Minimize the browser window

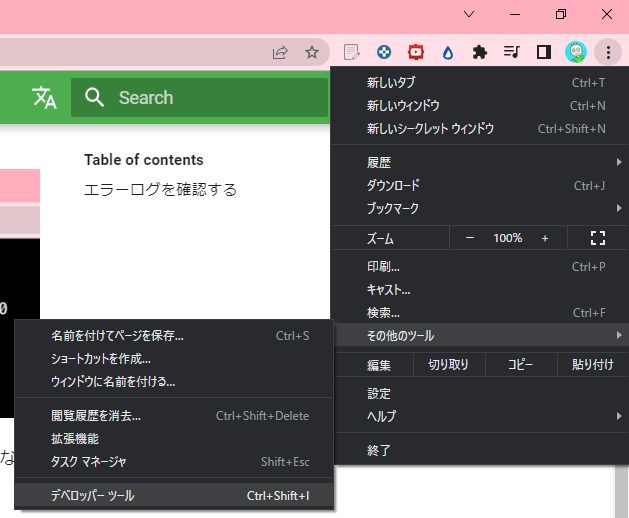[515, 14]
